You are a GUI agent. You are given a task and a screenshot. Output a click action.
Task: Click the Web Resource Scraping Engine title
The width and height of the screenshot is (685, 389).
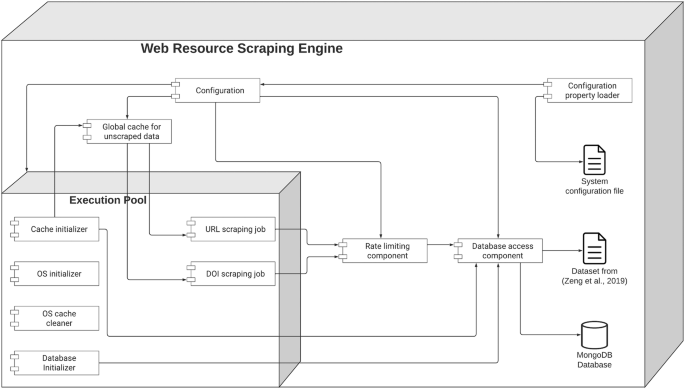pos(242,48)
